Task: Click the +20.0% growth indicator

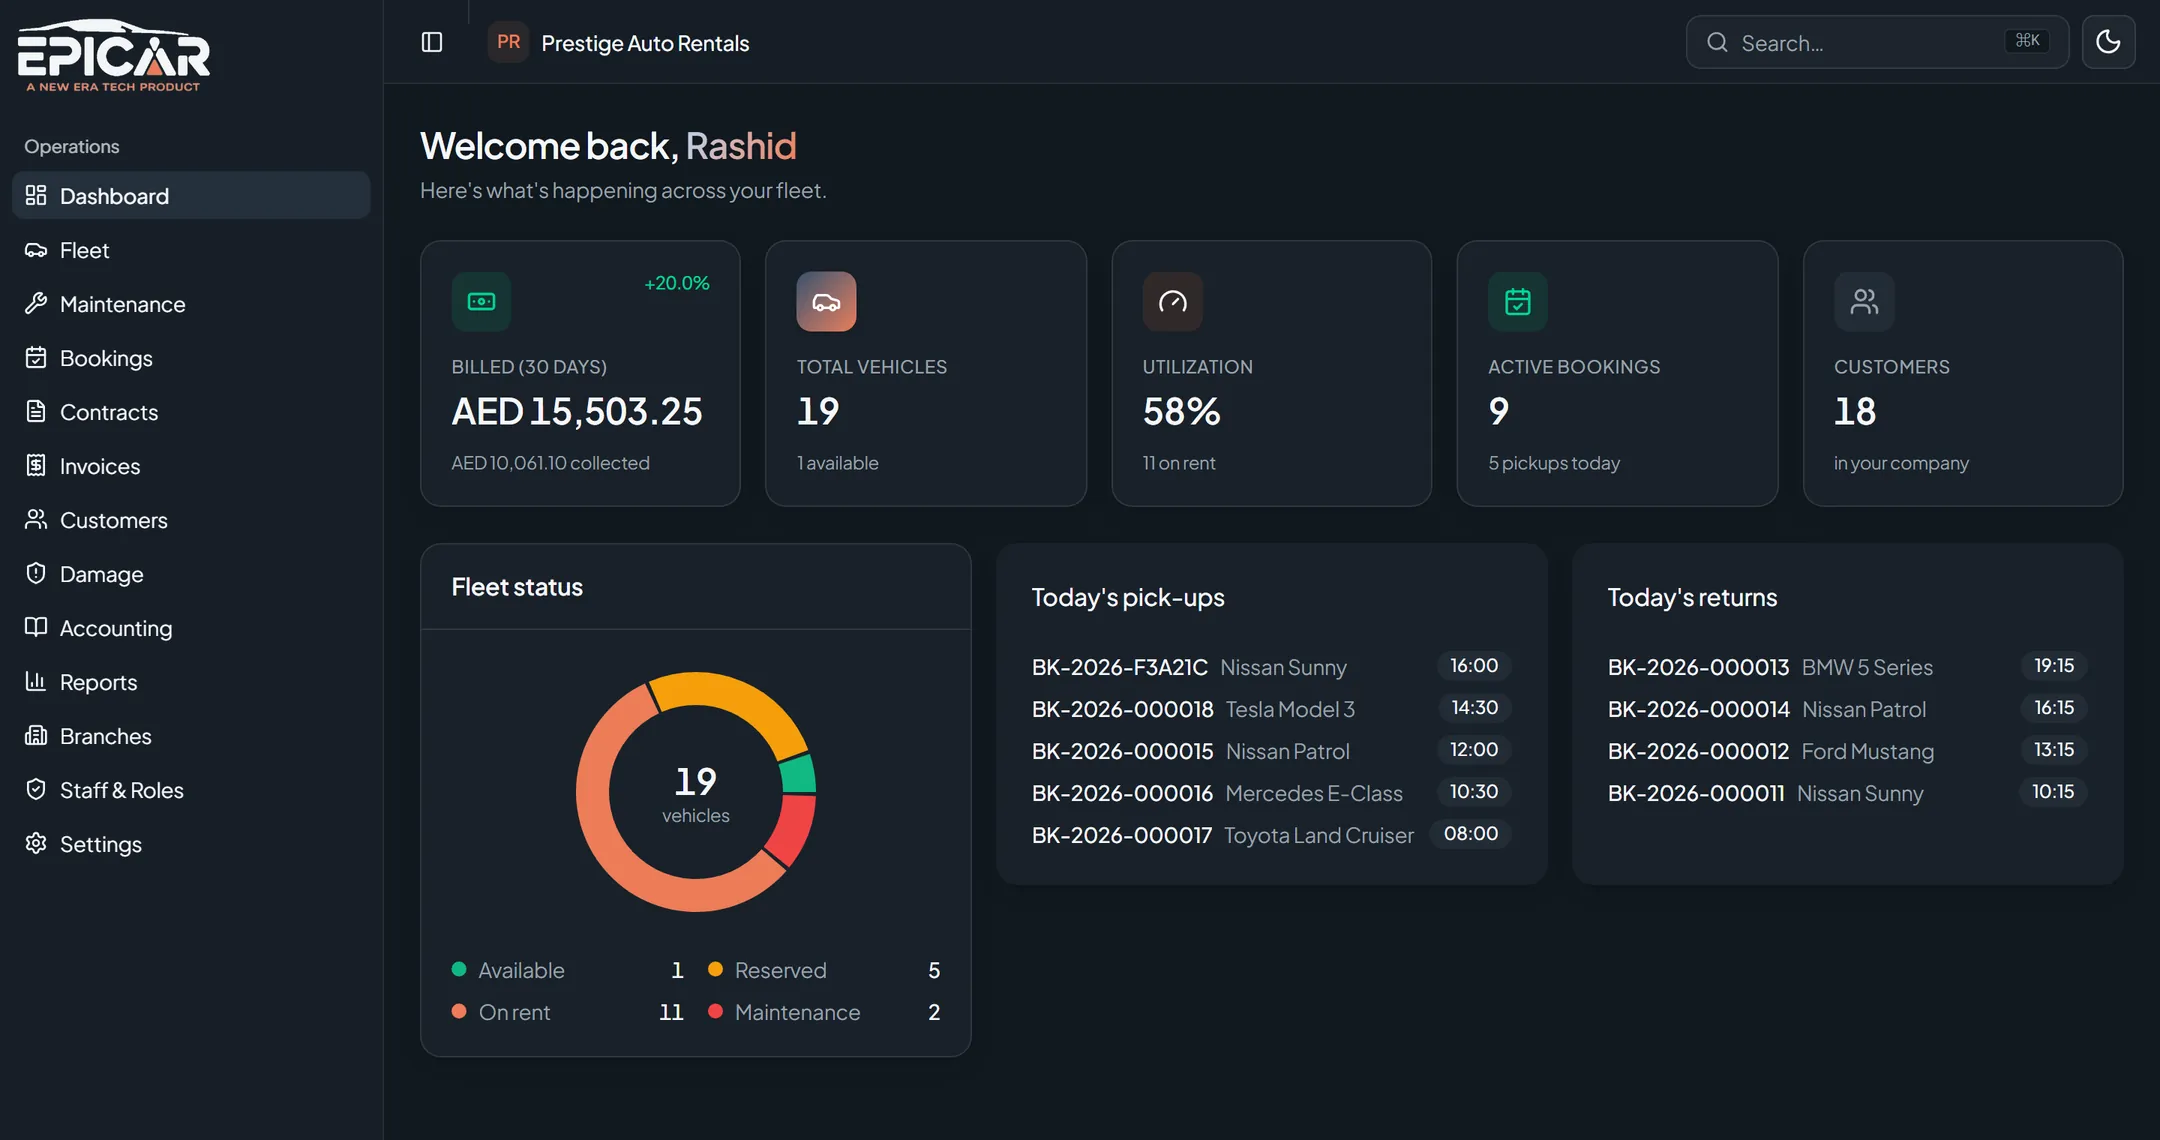Action: (x=677, y=283)
